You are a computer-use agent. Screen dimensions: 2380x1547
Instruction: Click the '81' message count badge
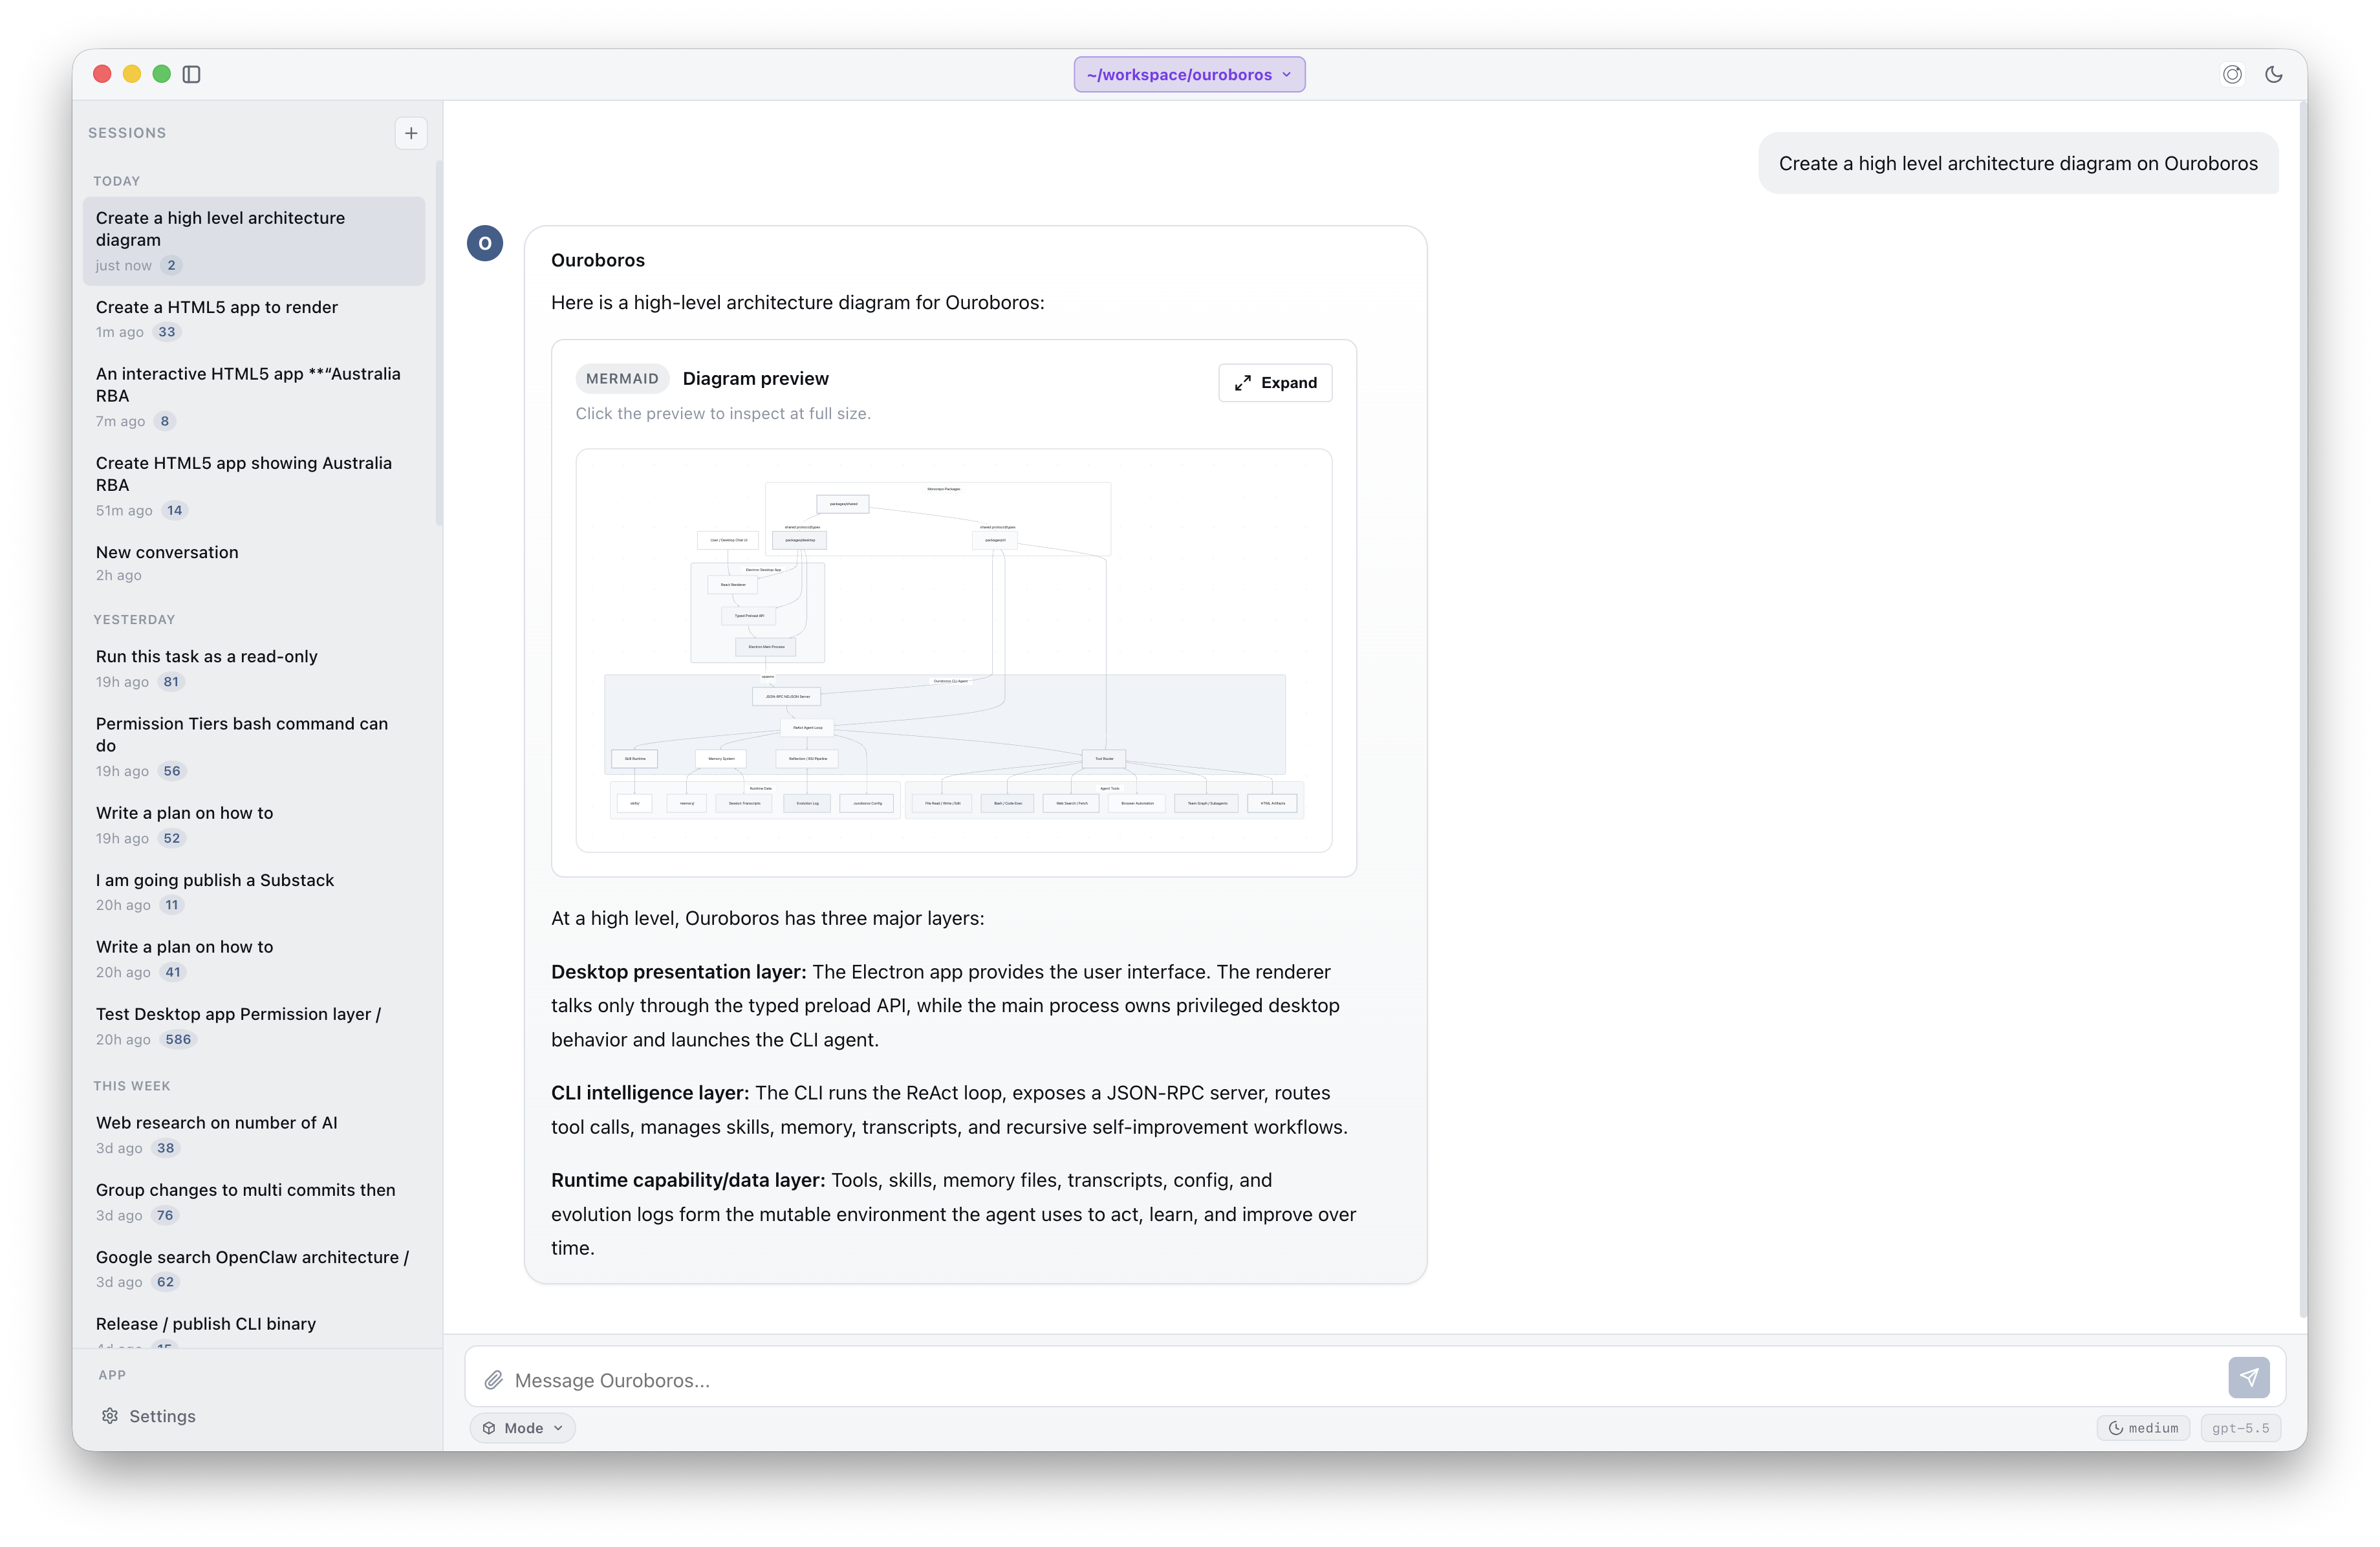171,682
